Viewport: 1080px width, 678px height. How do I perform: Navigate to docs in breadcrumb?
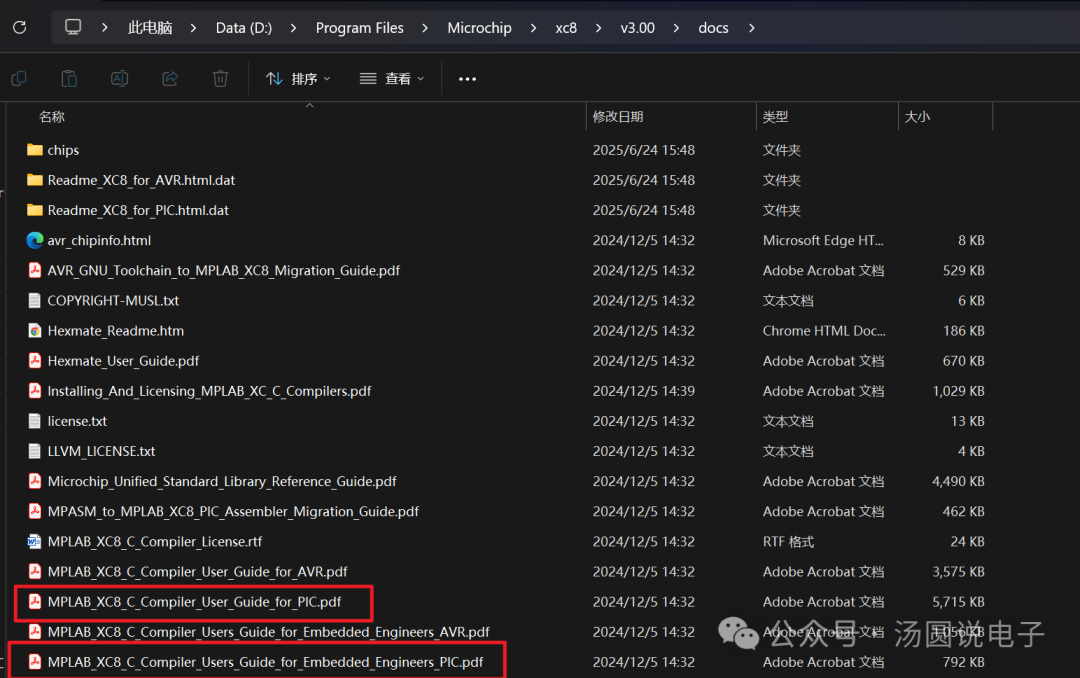point(714,28)
